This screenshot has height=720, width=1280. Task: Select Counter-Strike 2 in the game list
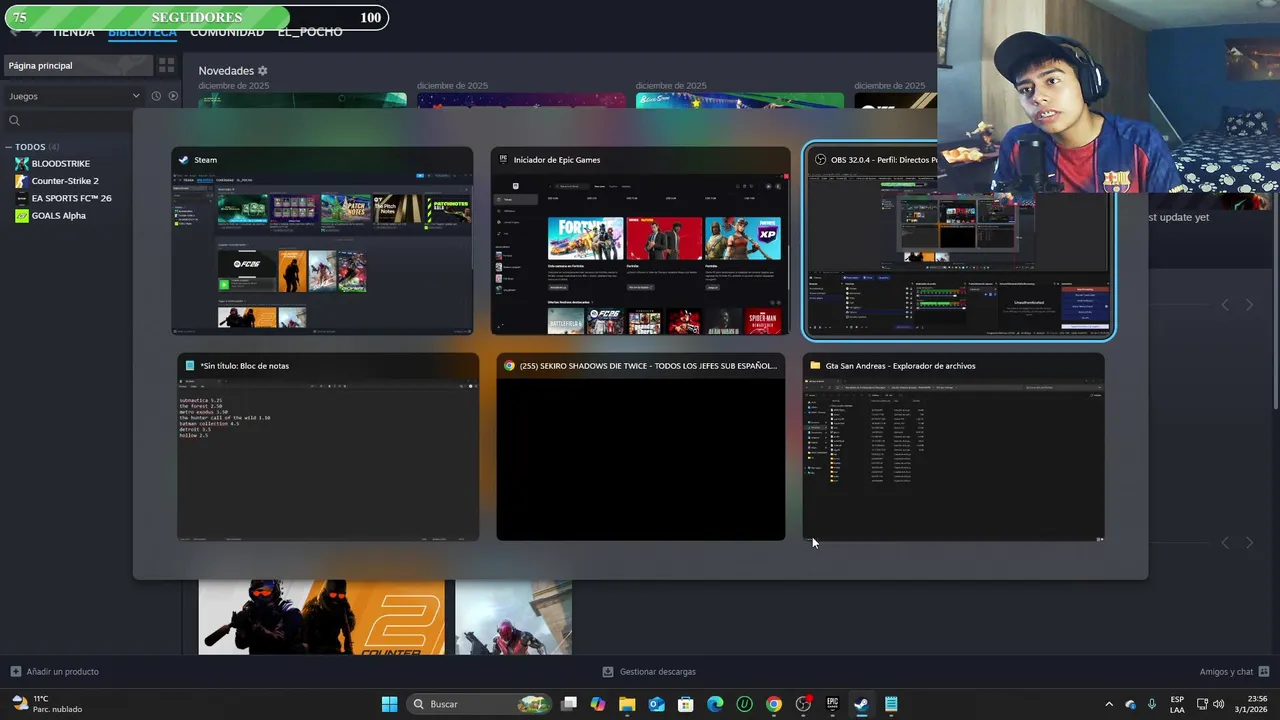[65, 181]
